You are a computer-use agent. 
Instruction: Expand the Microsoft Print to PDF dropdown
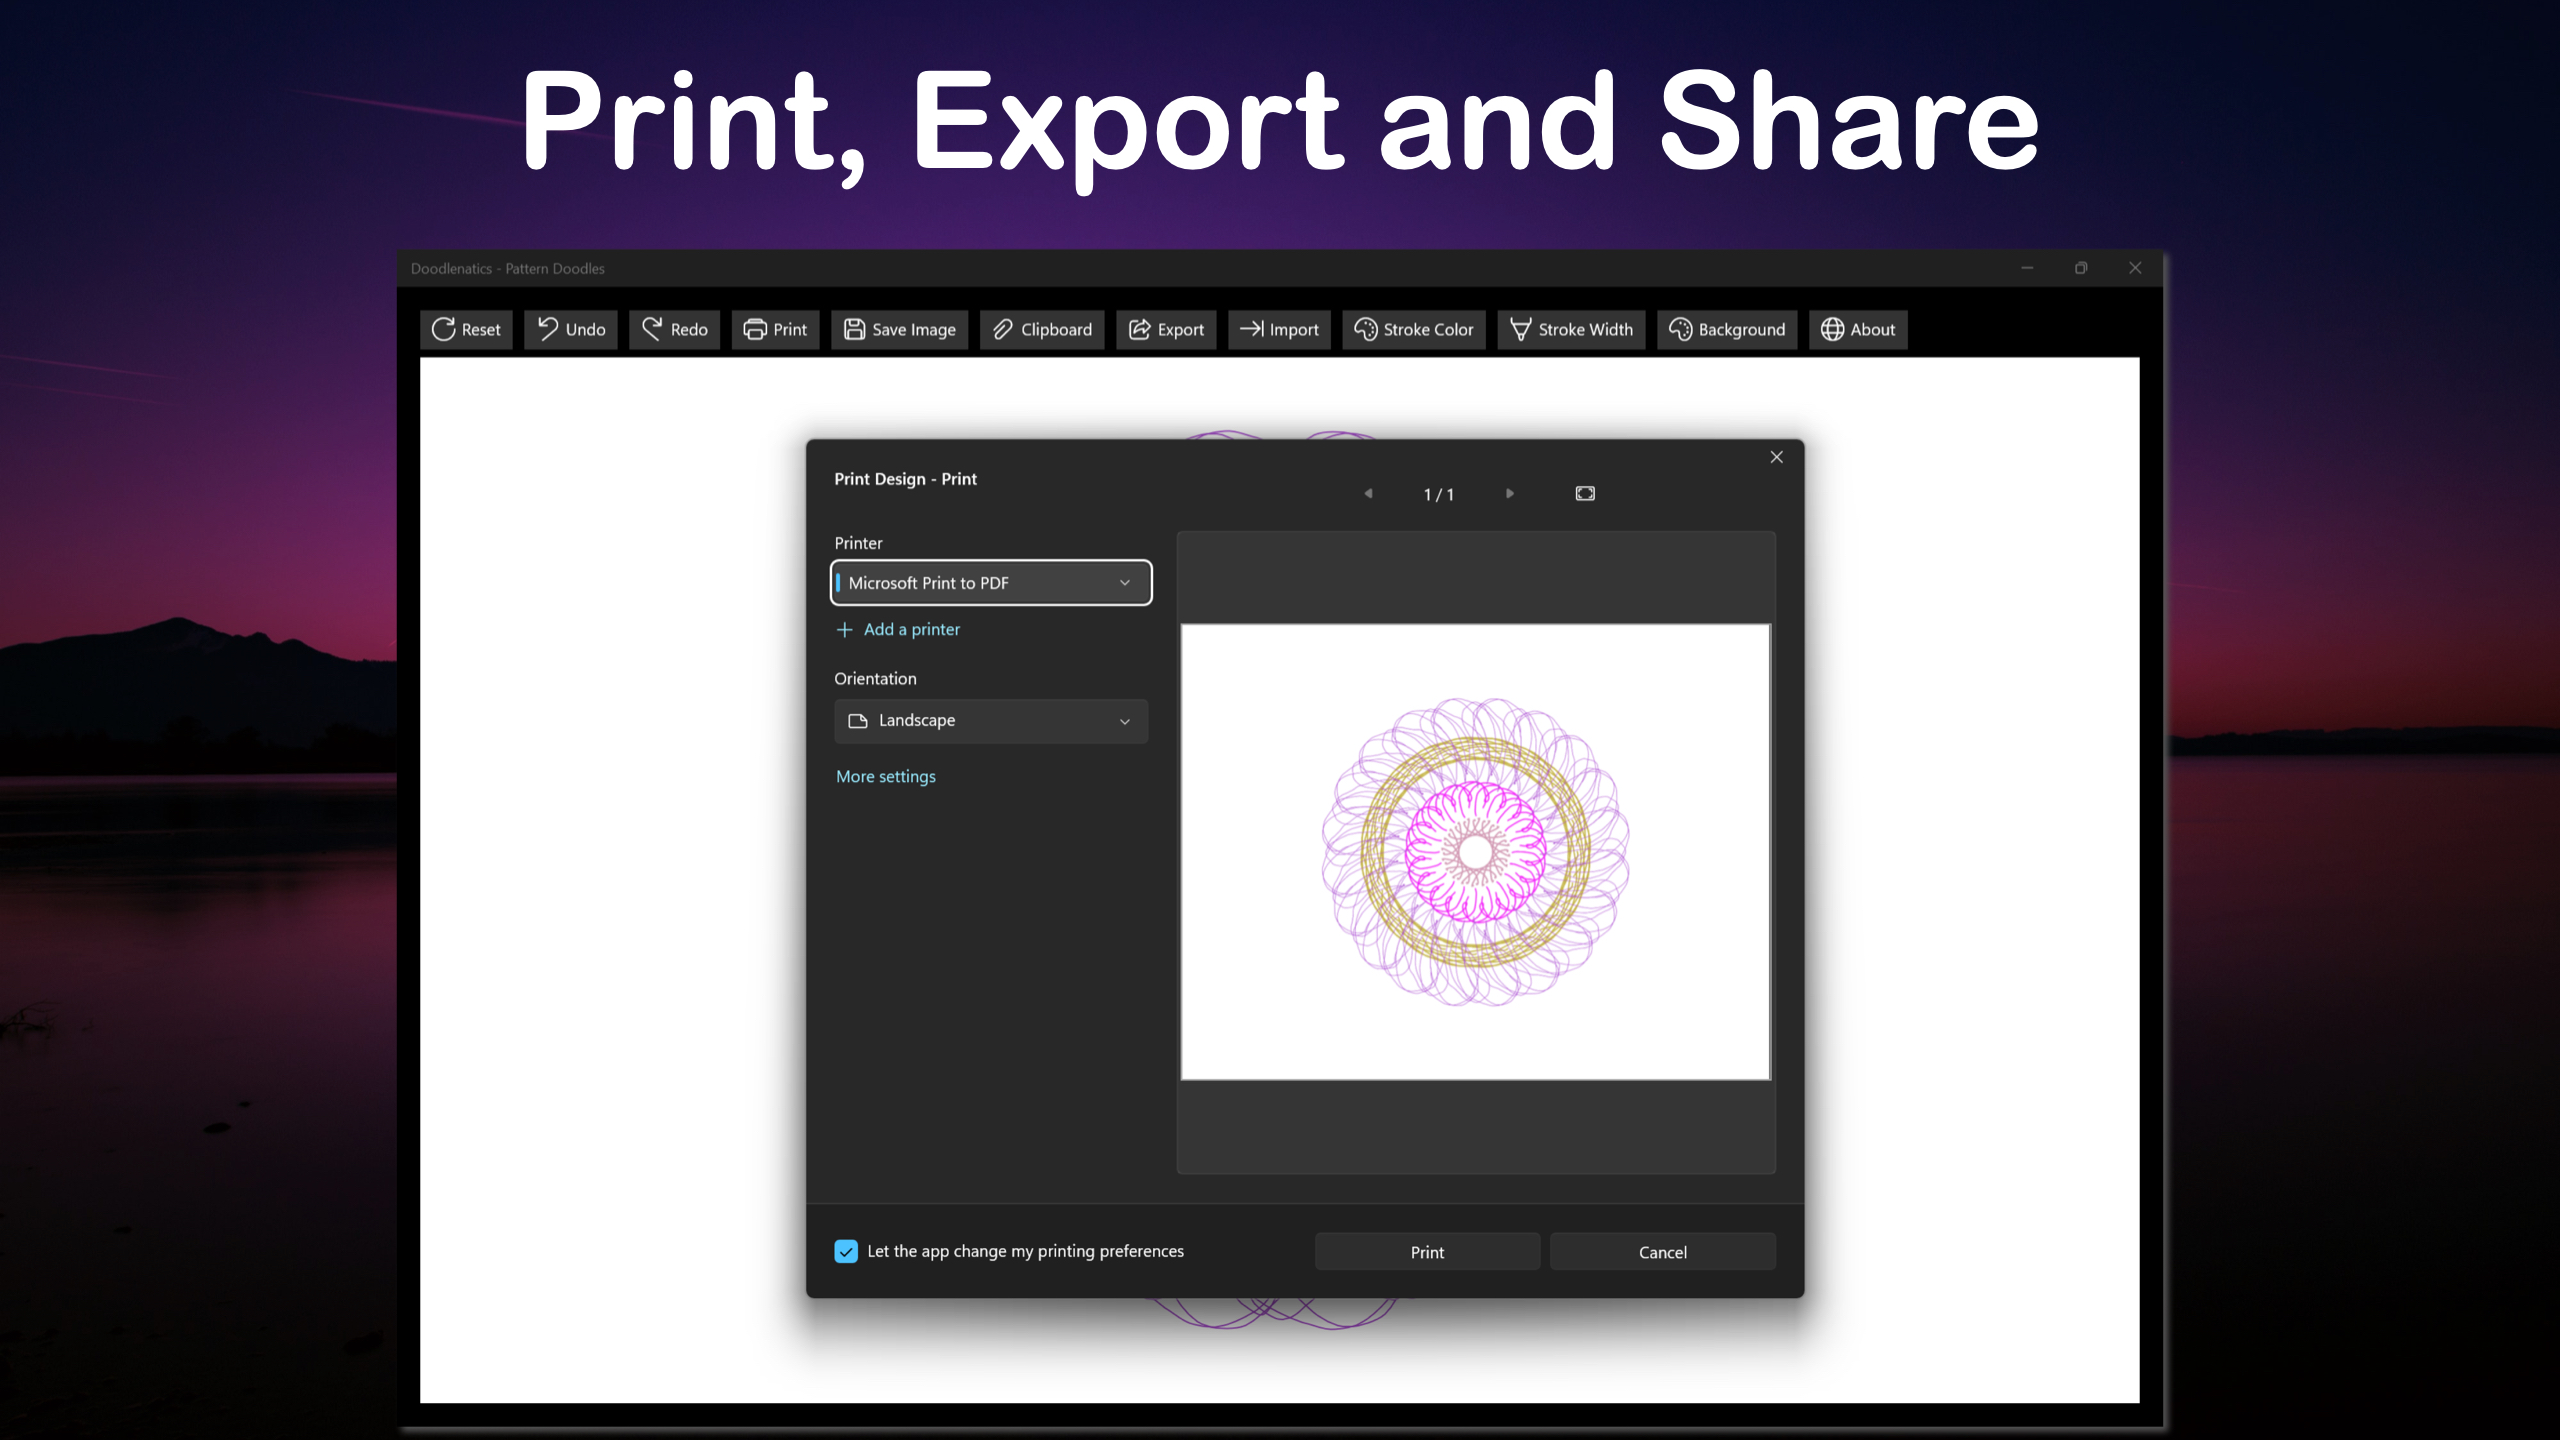click(991, 583)
